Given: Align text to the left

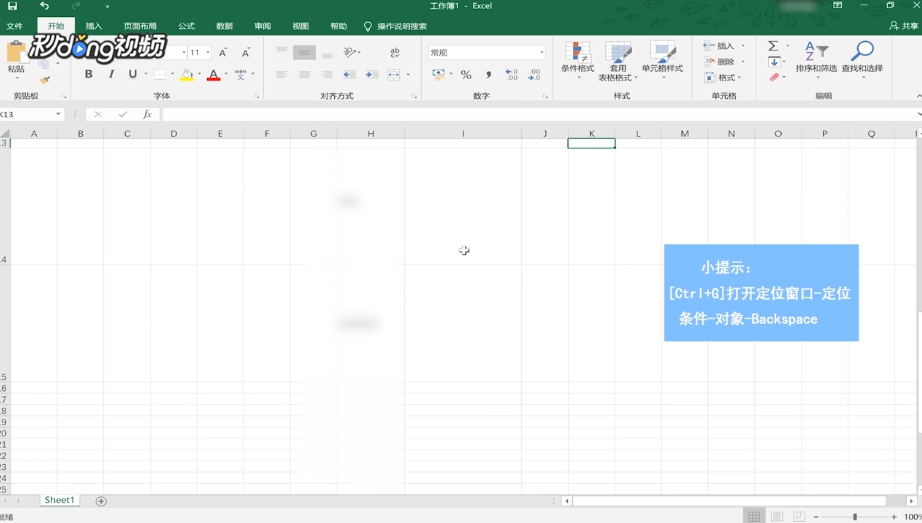Looking at the screenshot, I should [x=282, y=74].
